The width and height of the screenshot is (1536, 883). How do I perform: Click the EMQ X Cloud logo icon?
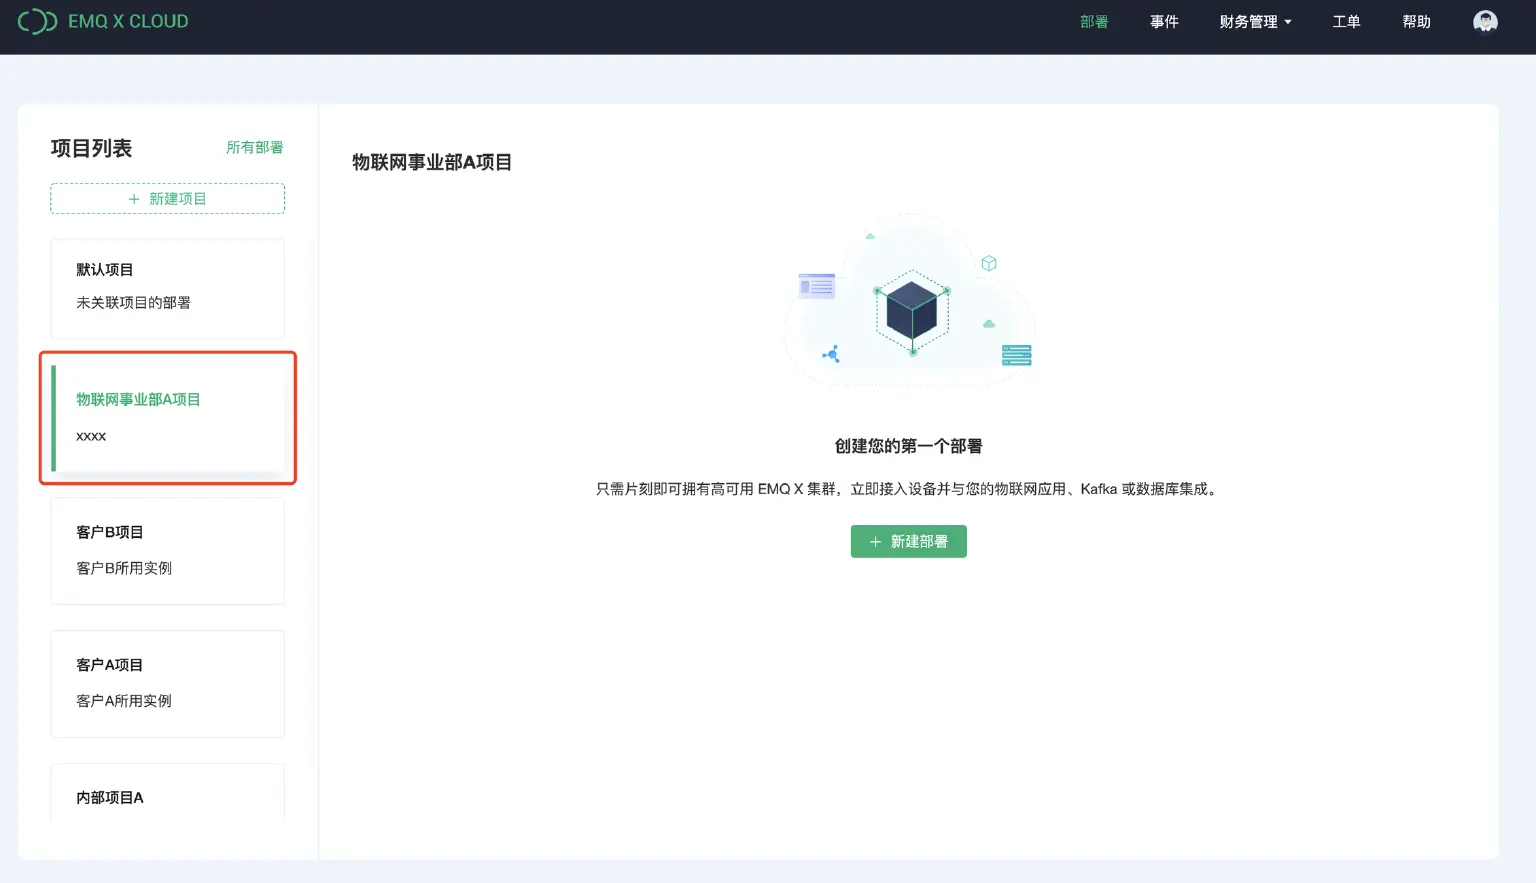(x=37, y=20)
